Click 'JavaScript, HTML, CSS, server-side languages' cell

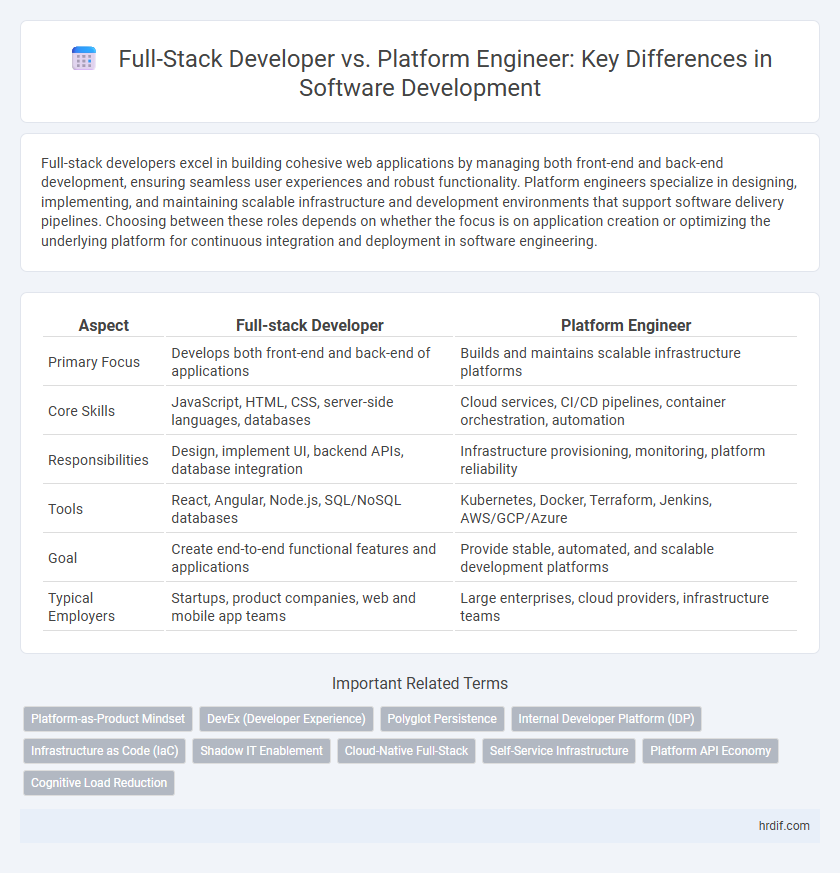click(x=310, y=411)
